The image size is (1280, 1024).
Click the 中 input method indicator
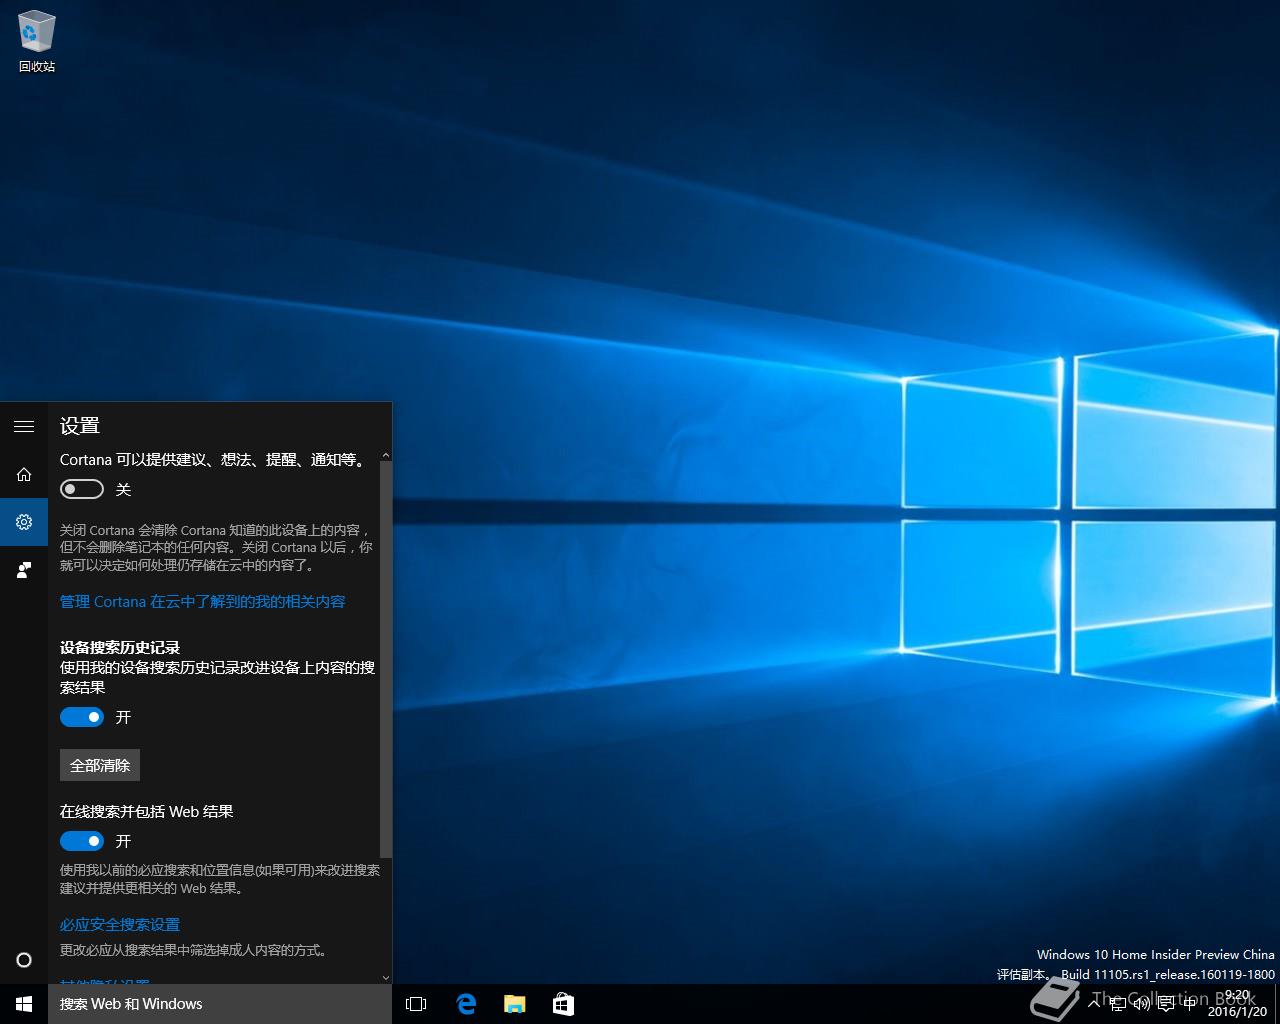[x=1190, y=1004]
